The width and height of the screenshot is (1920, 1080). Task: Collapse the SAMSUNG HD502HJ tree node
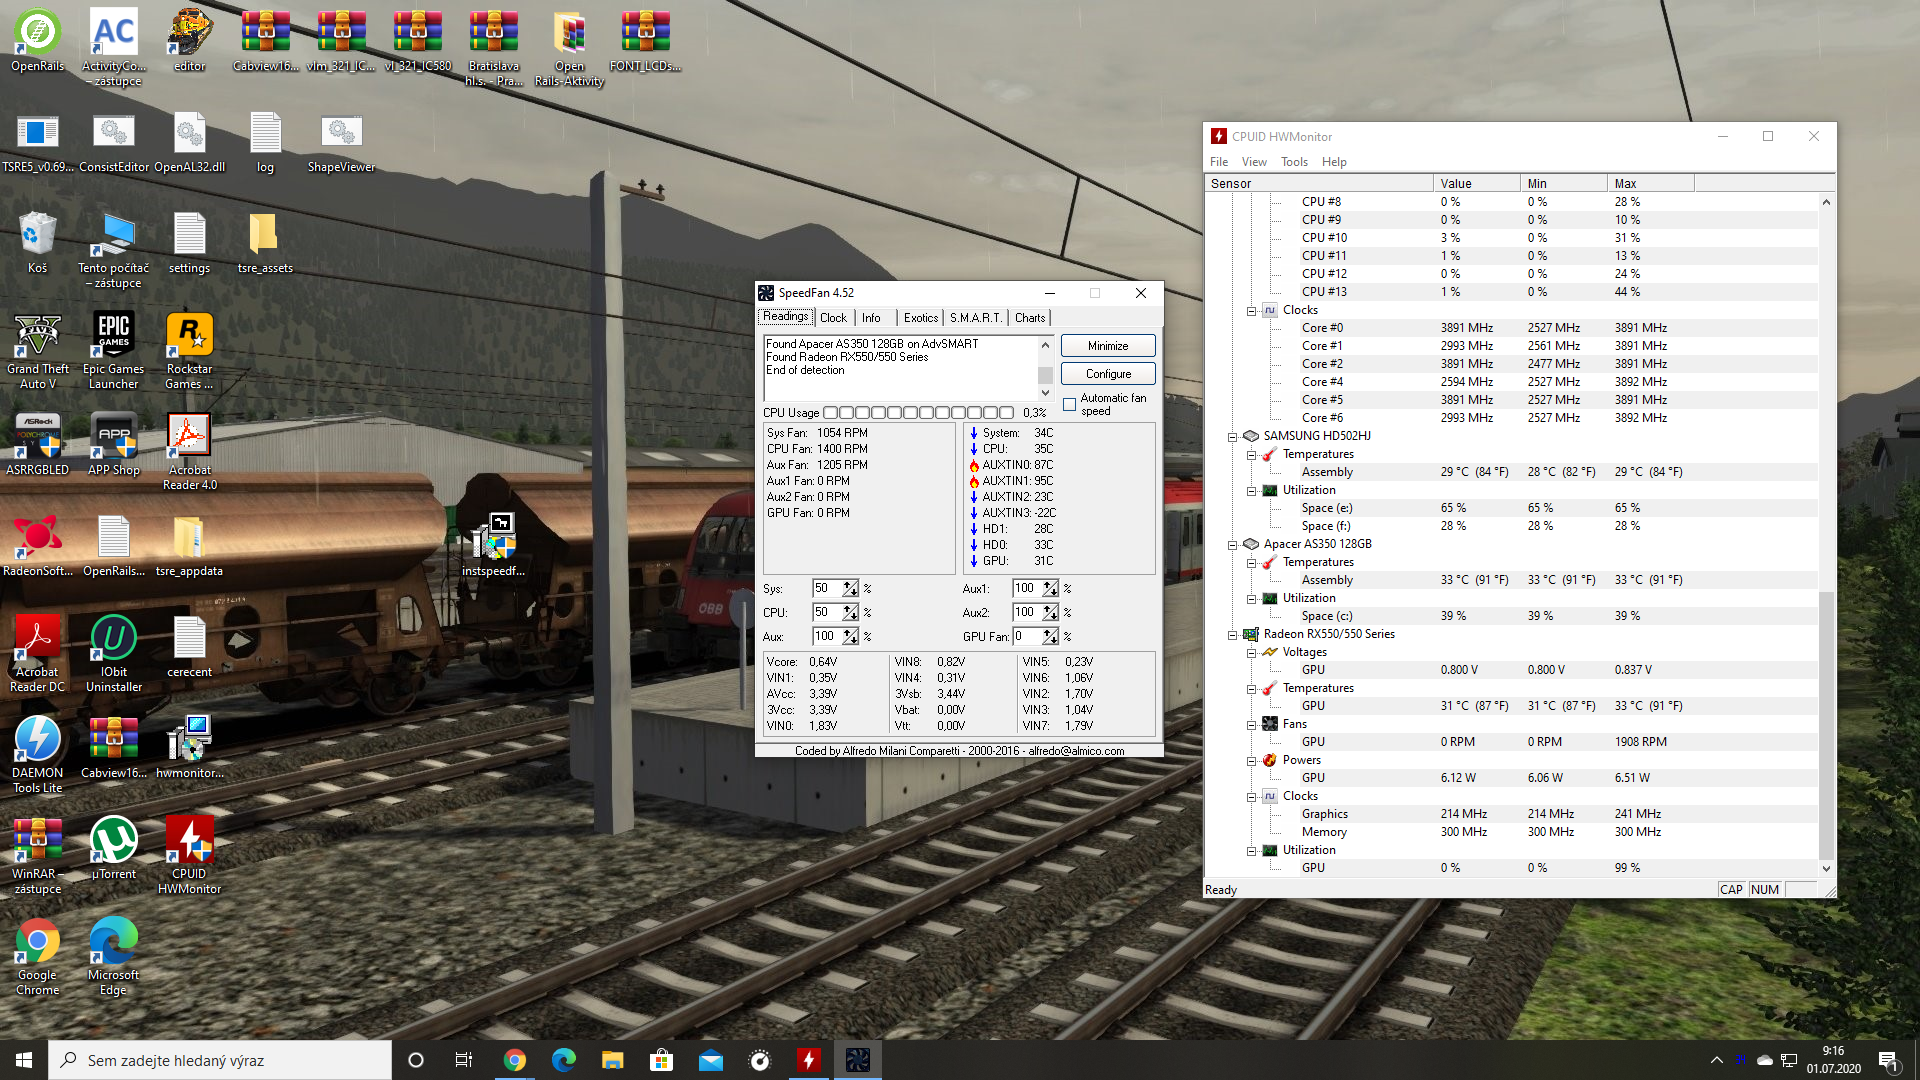(1233, 437)
